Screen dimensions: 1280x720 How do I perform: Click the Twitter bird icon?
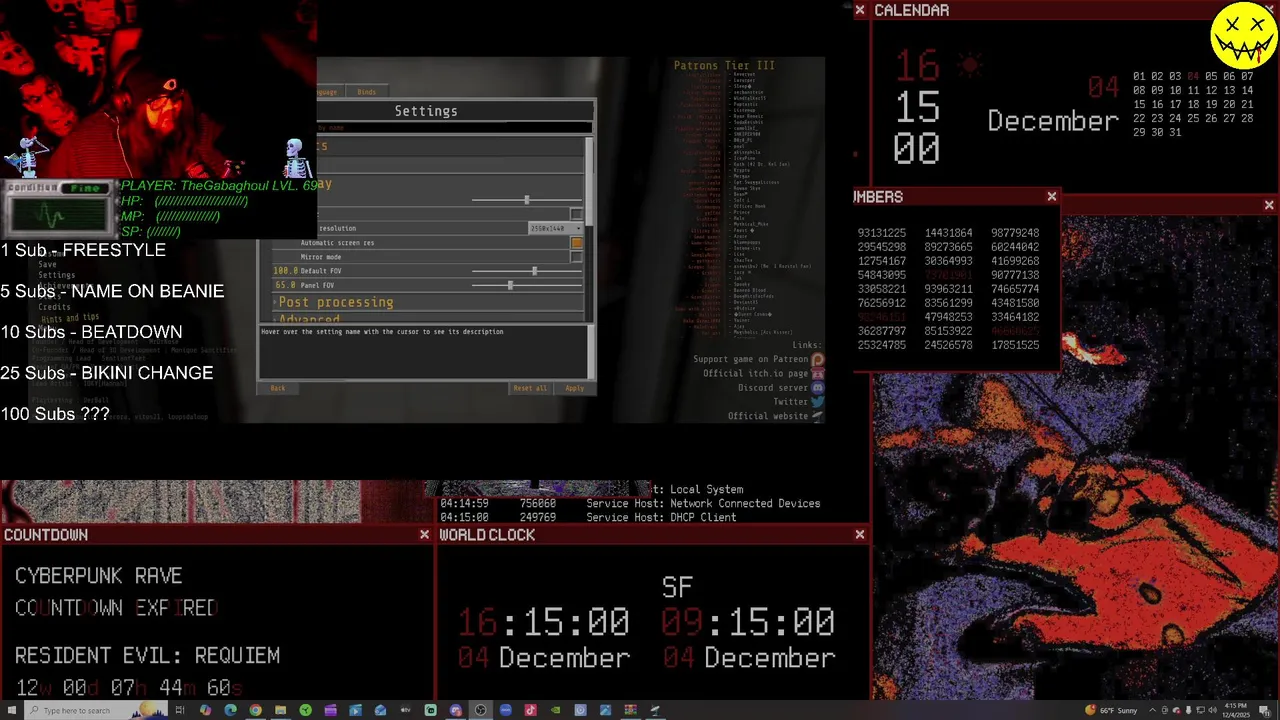pyautogui.click(x=818, y=401)
